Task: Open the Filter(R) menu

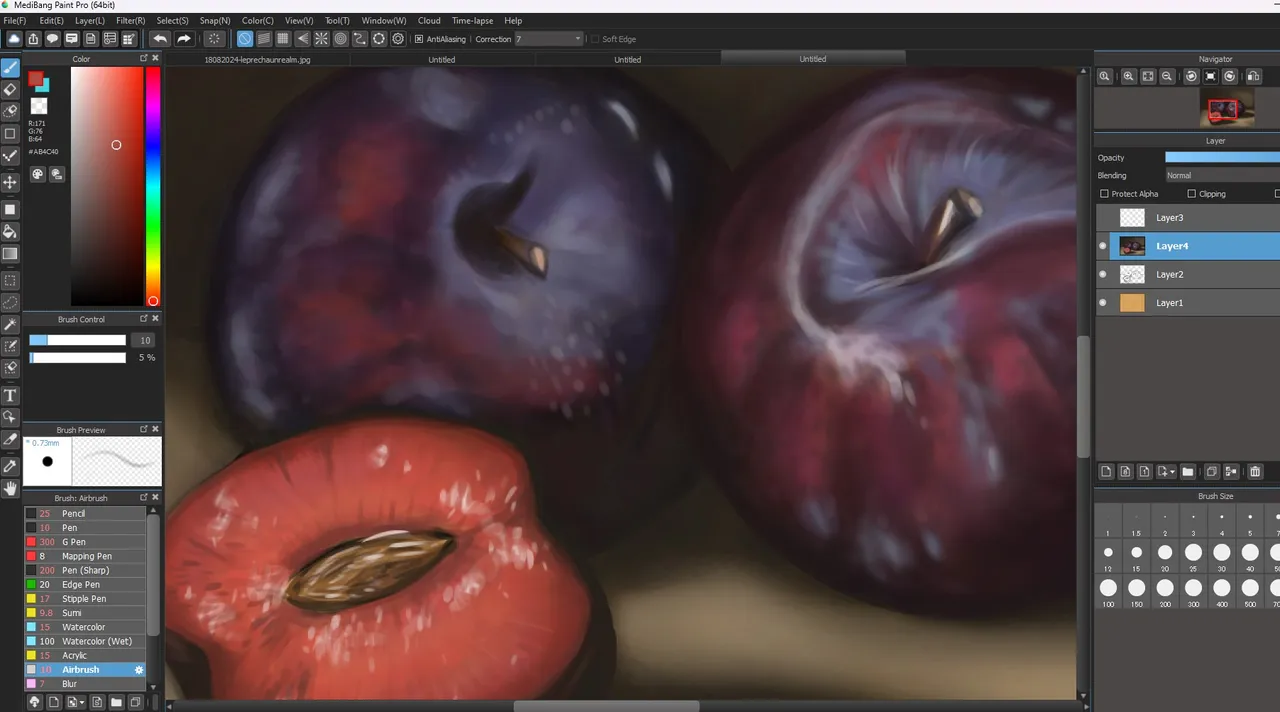Action: 130,20
